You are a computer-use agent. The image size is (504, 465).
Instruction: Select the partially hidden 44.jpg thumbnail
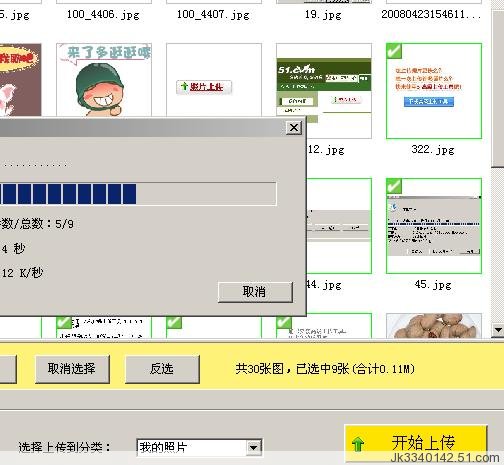click(x=339, y=226)
